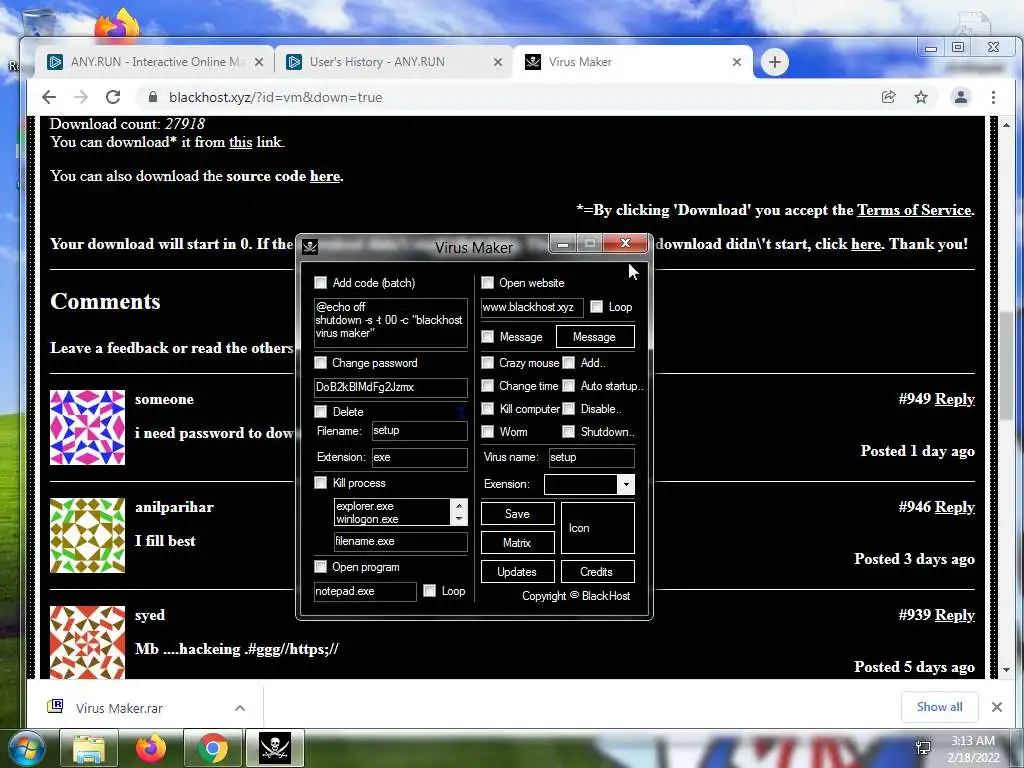Click the Matrix button
Image resolution: width=1024 pixels, height=768 pixels.
pyautogui.click(x=517, y=543)
